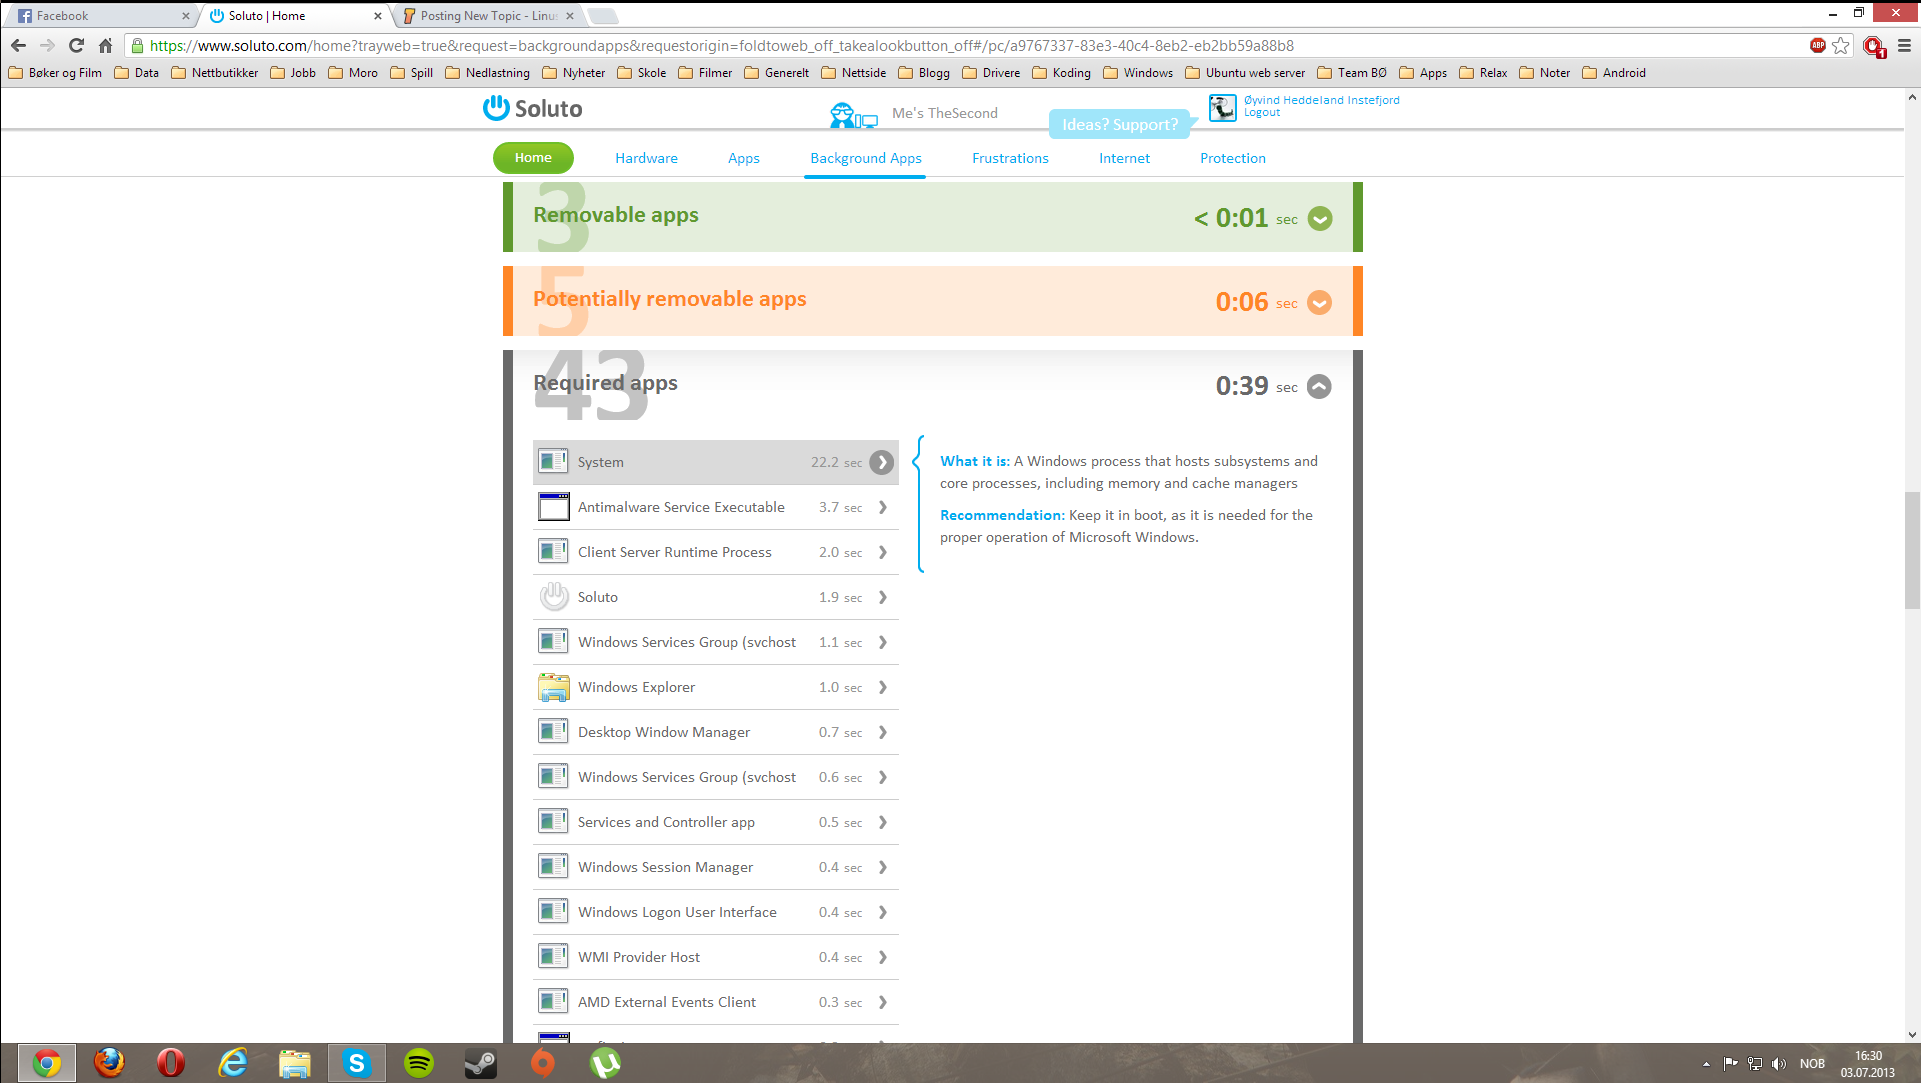Open Skype from the taskbar
Screen dimensions: 1921x1083
[357, 1062]
